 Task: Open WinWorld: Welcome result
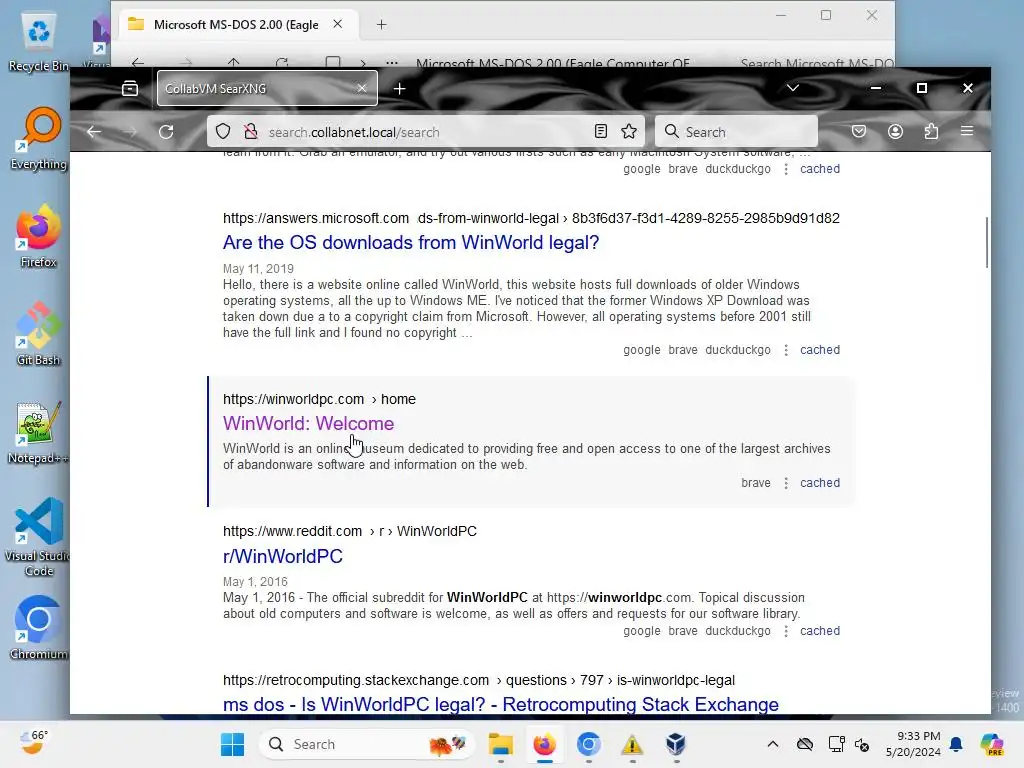point(308,423)
